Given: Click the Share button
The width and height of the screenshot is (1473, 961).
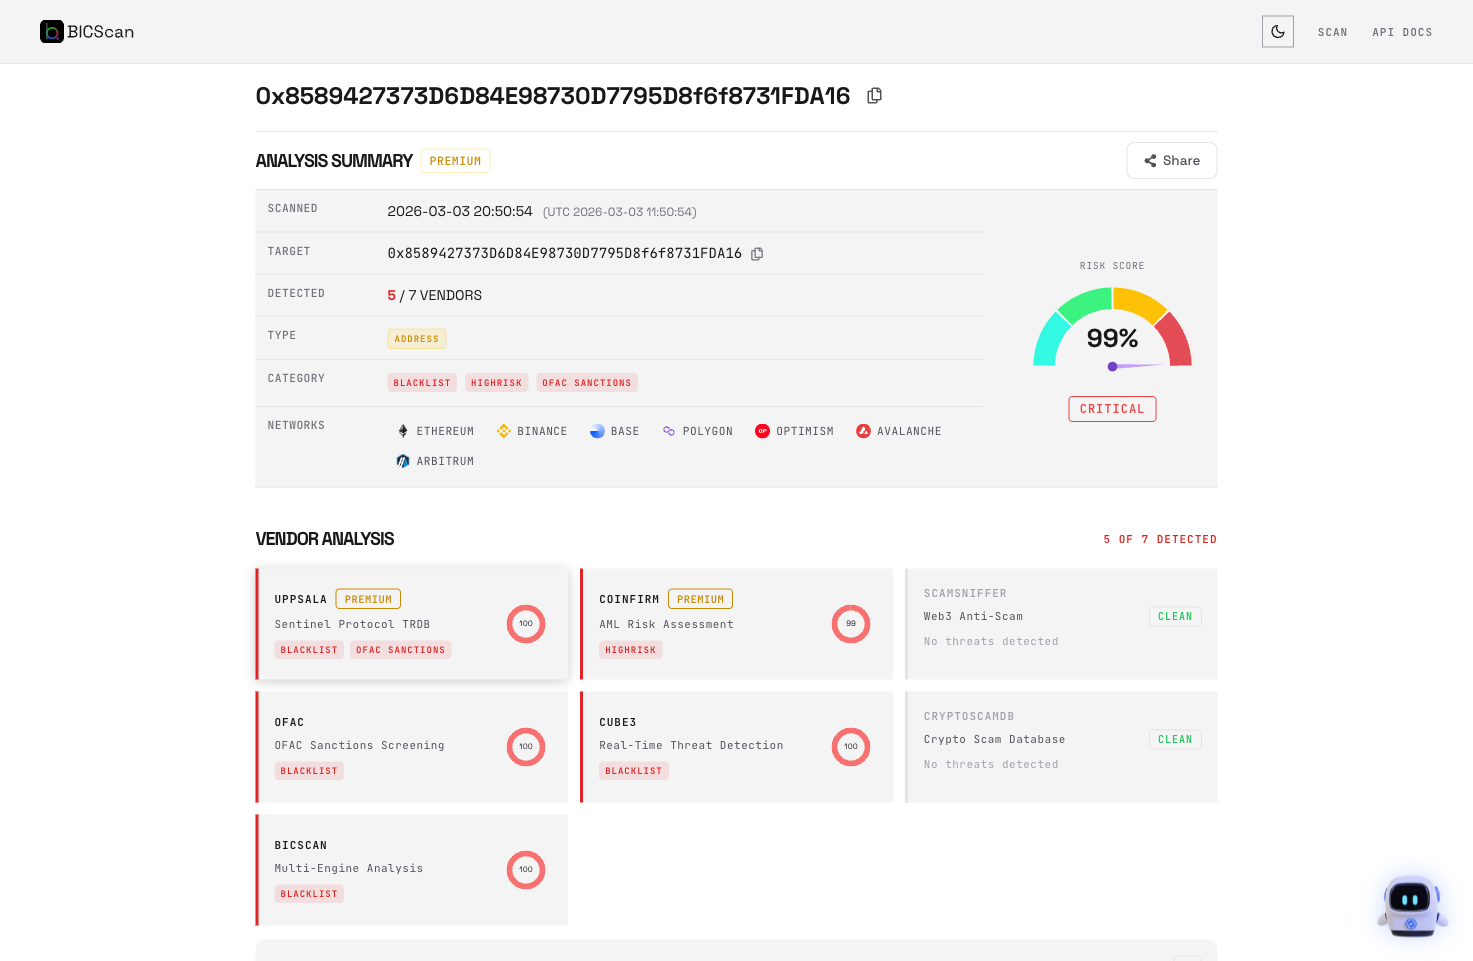Looking at the screenshot, I should pos(1171,160).
